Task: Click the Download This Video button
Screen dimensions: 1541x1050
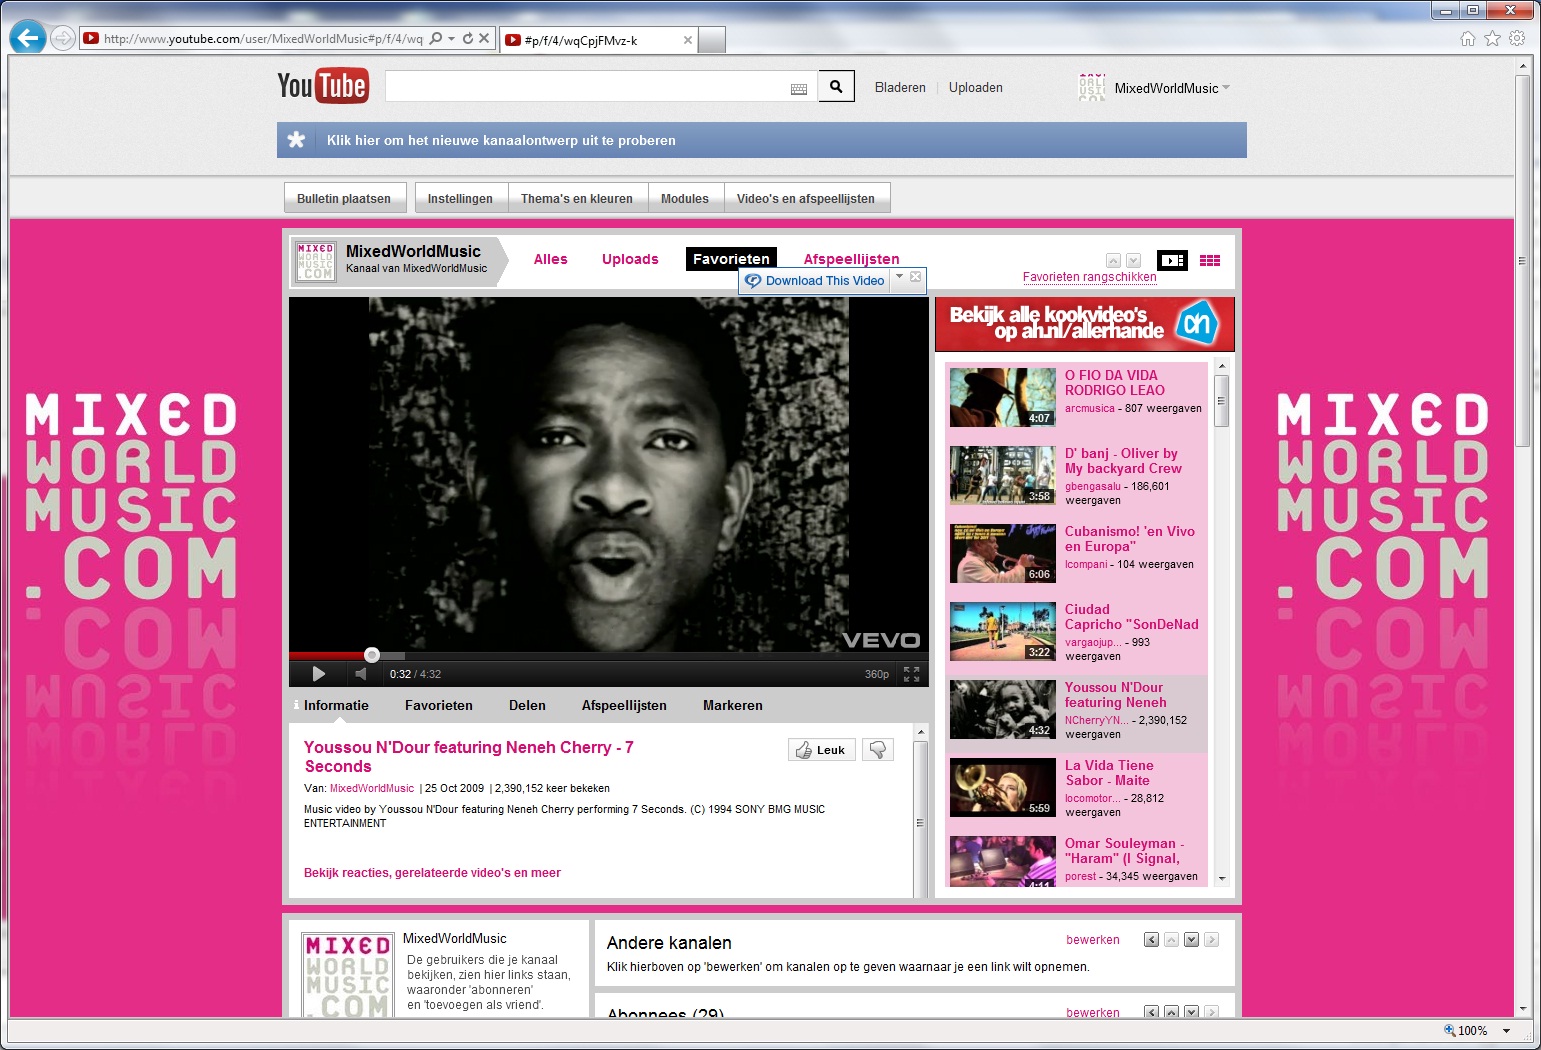Action: pyautogui.click(x=815, y=281)
